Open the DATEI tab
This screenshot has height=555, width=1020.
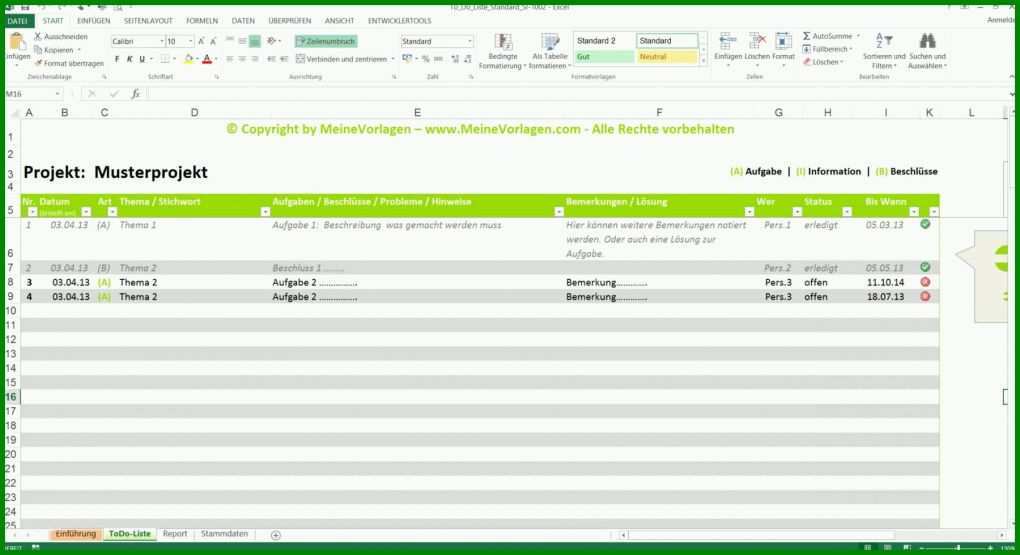pos(18,21)
